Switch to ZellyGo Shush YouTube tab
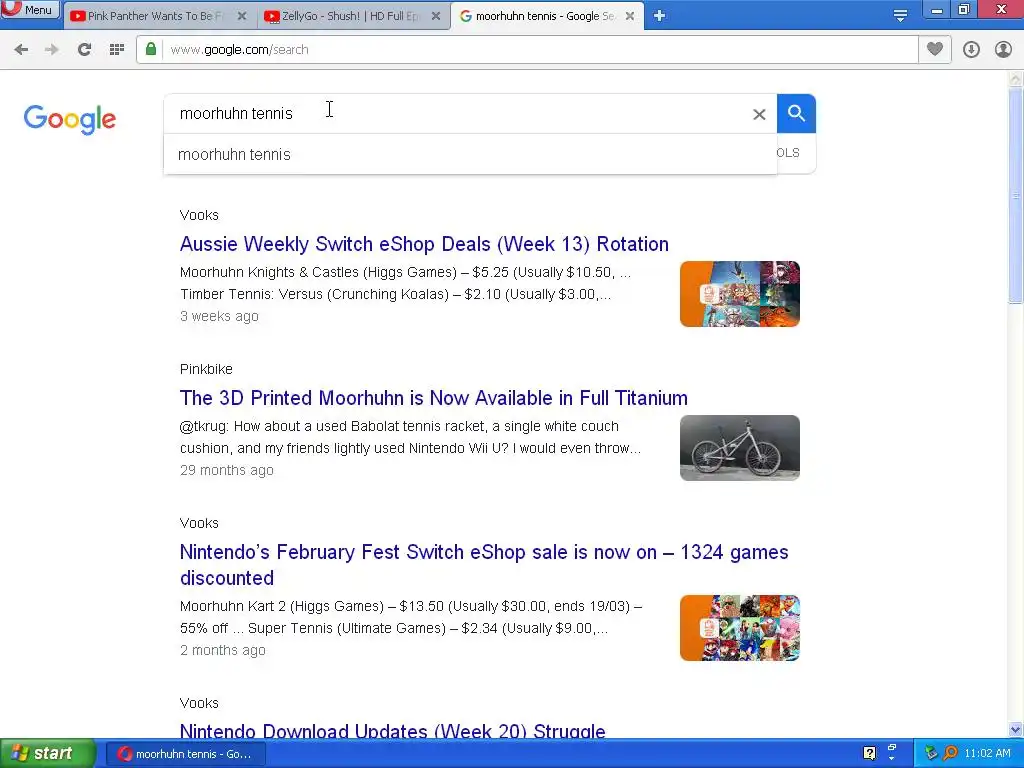The width and height of the screenshot is (1024, 768). coord(353,16)
